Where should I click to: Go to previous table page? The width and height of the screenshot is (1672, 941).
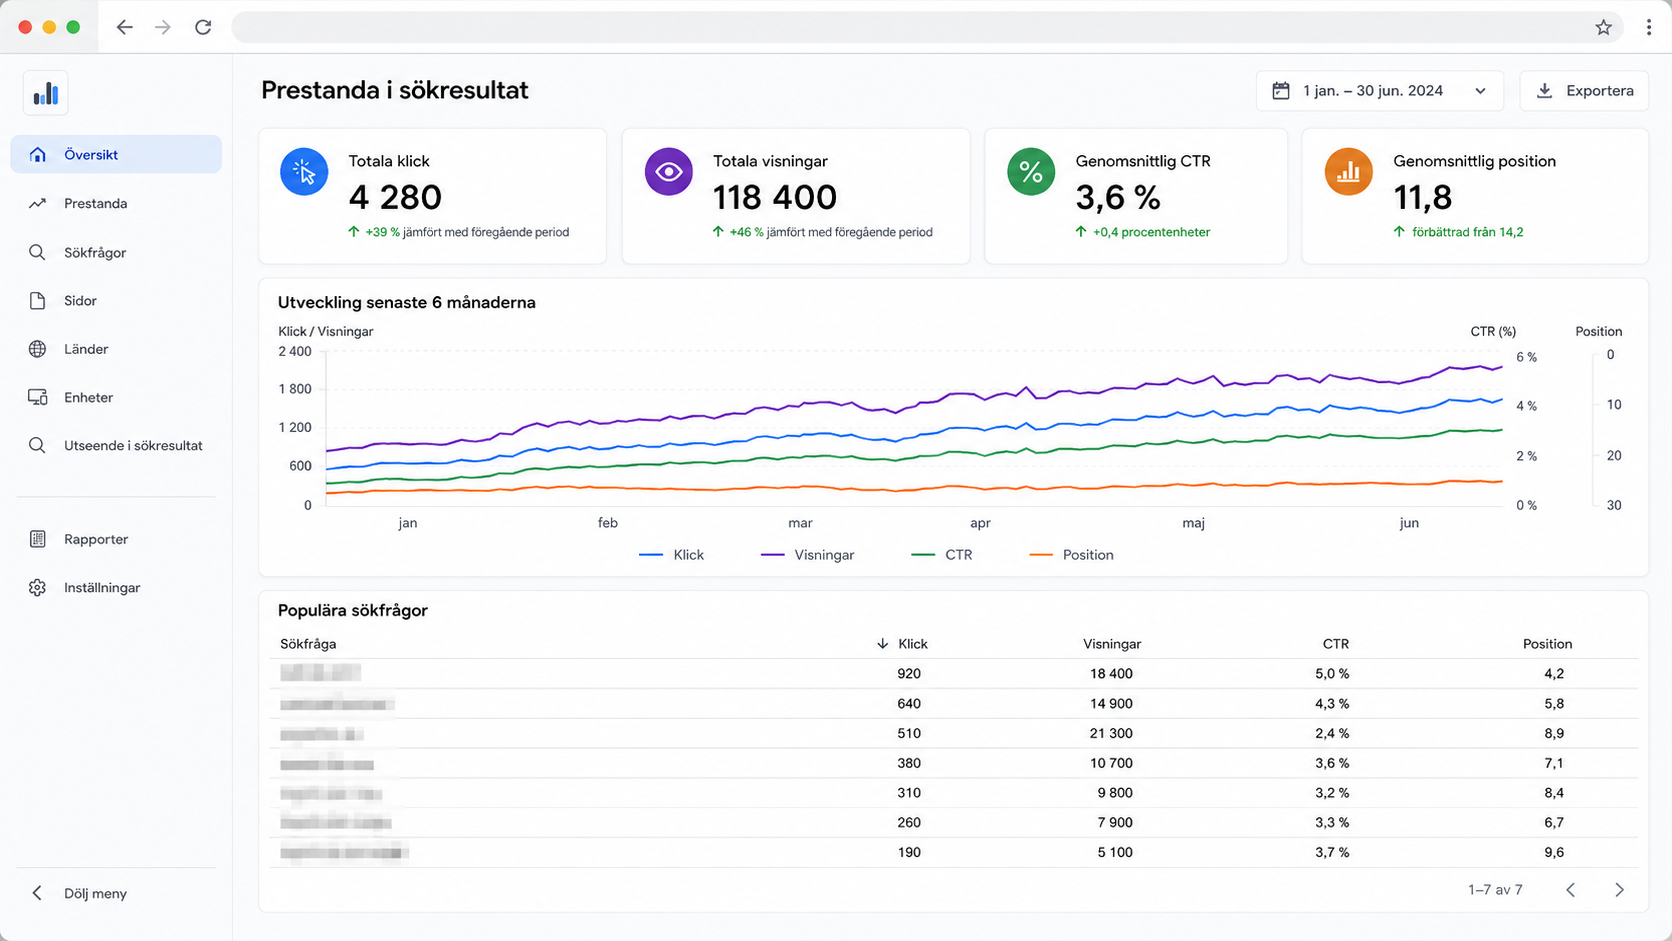[x=1570, y=890]
